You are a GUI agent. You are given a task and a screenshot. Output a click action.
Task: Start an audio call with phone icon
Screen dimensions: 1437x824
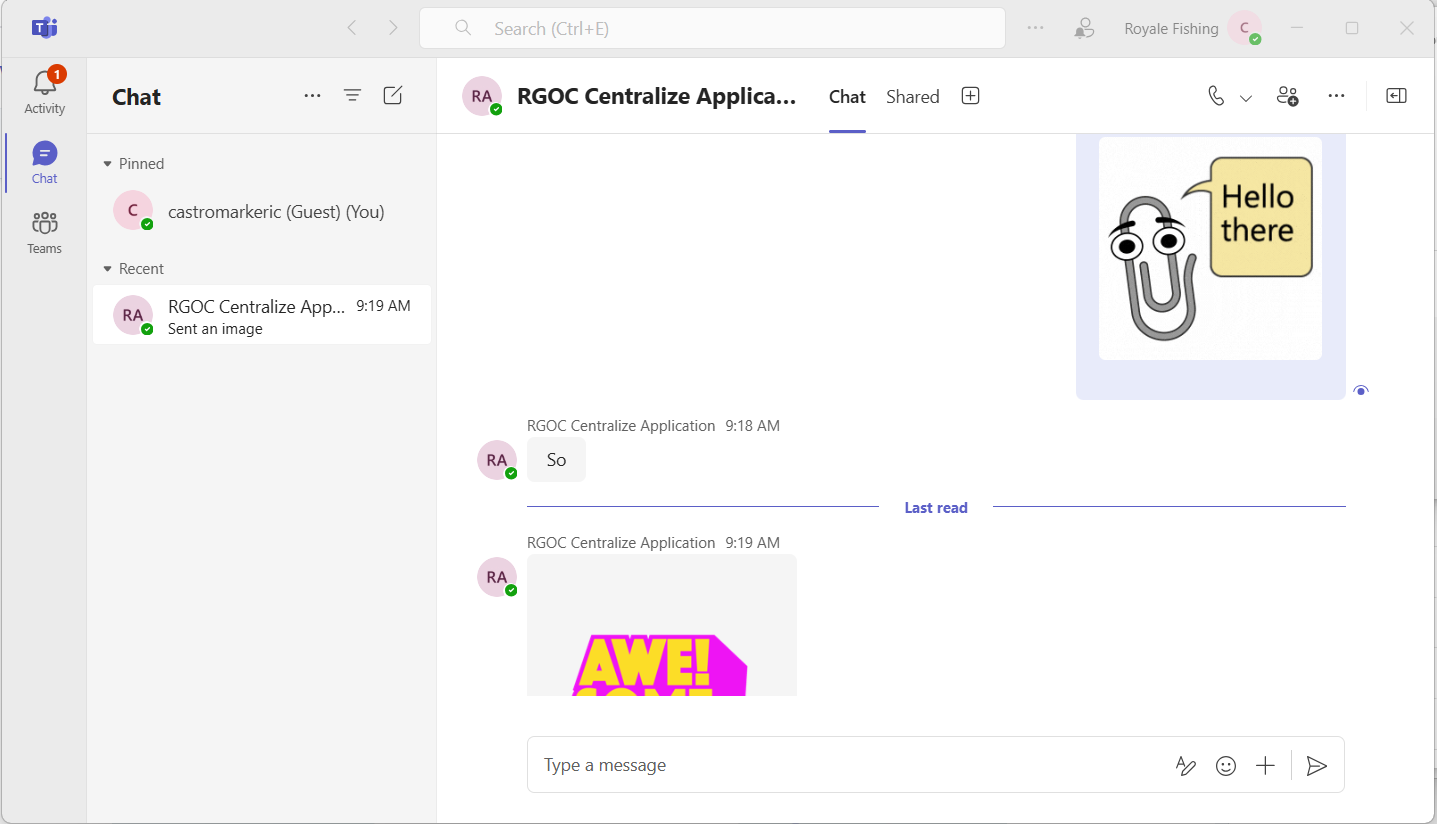tap(1216, 96)
